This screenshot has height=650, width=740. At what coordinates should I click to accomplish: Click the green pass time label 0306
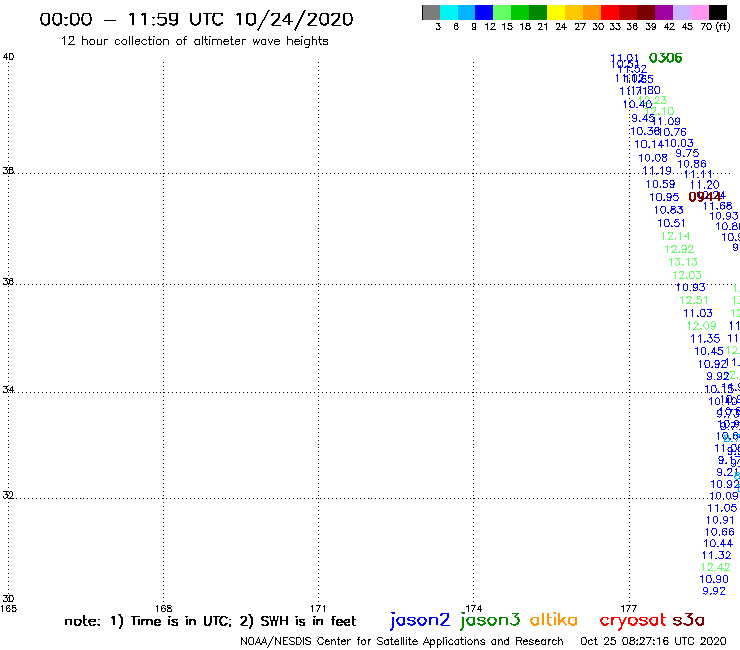(x=665, y=58)
